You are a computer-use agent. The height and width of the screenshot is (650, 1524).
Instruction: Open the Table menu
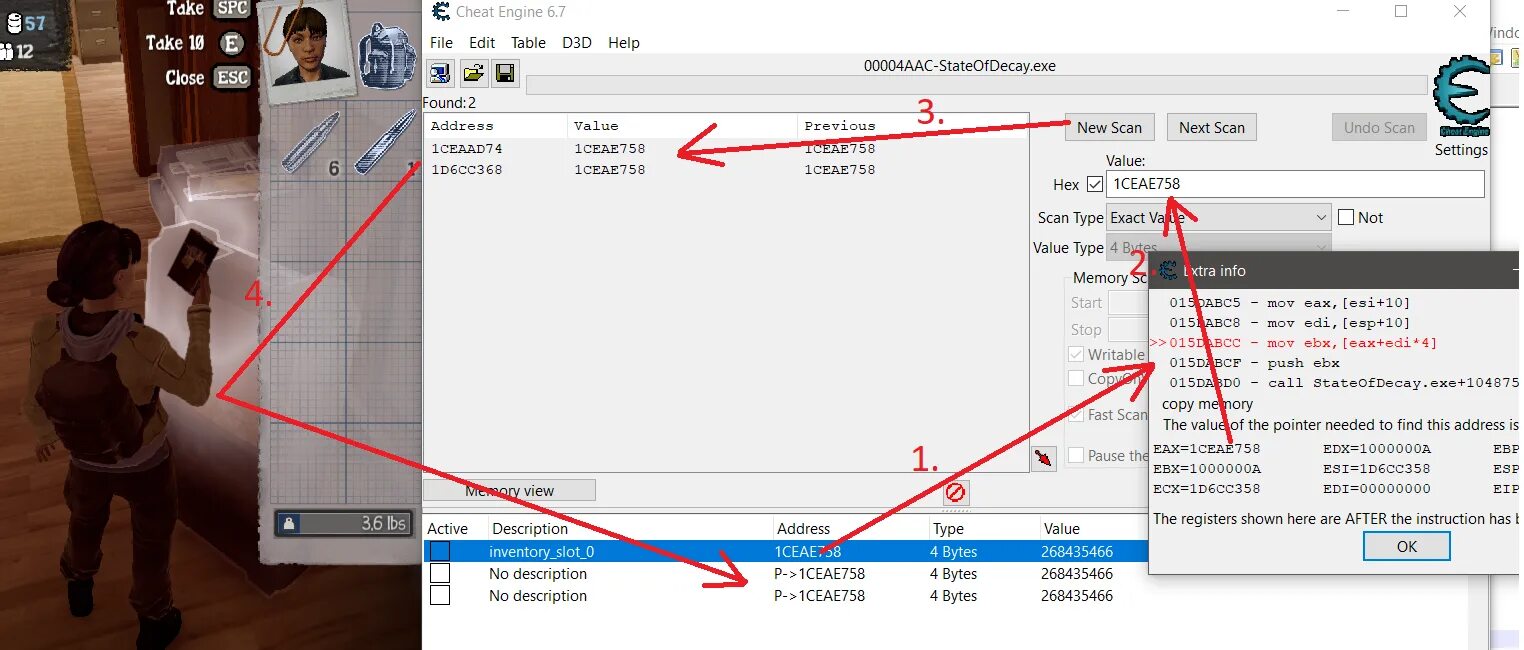[x=528, y=43]
